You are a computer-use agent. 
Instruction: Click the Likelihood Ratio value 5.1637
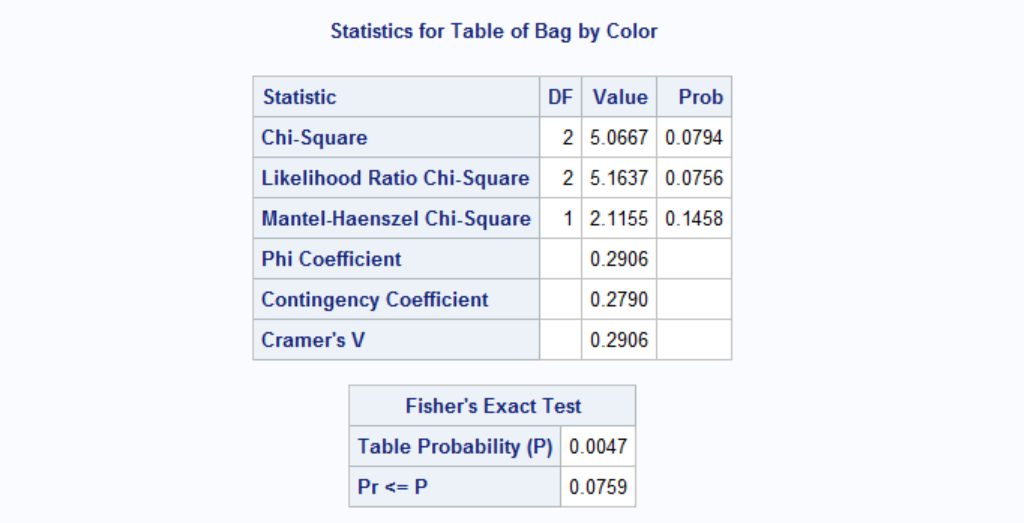(x=620, y=178)
